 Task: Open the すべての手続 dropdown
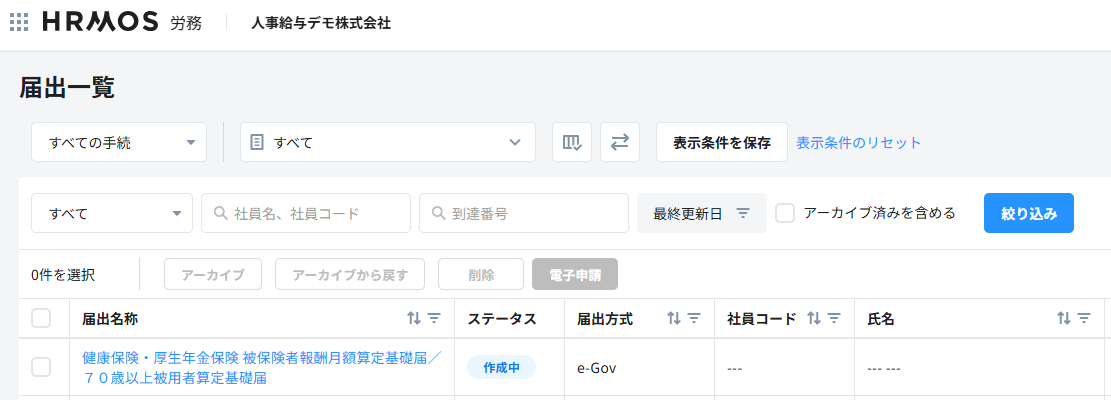tap(119, 142)
